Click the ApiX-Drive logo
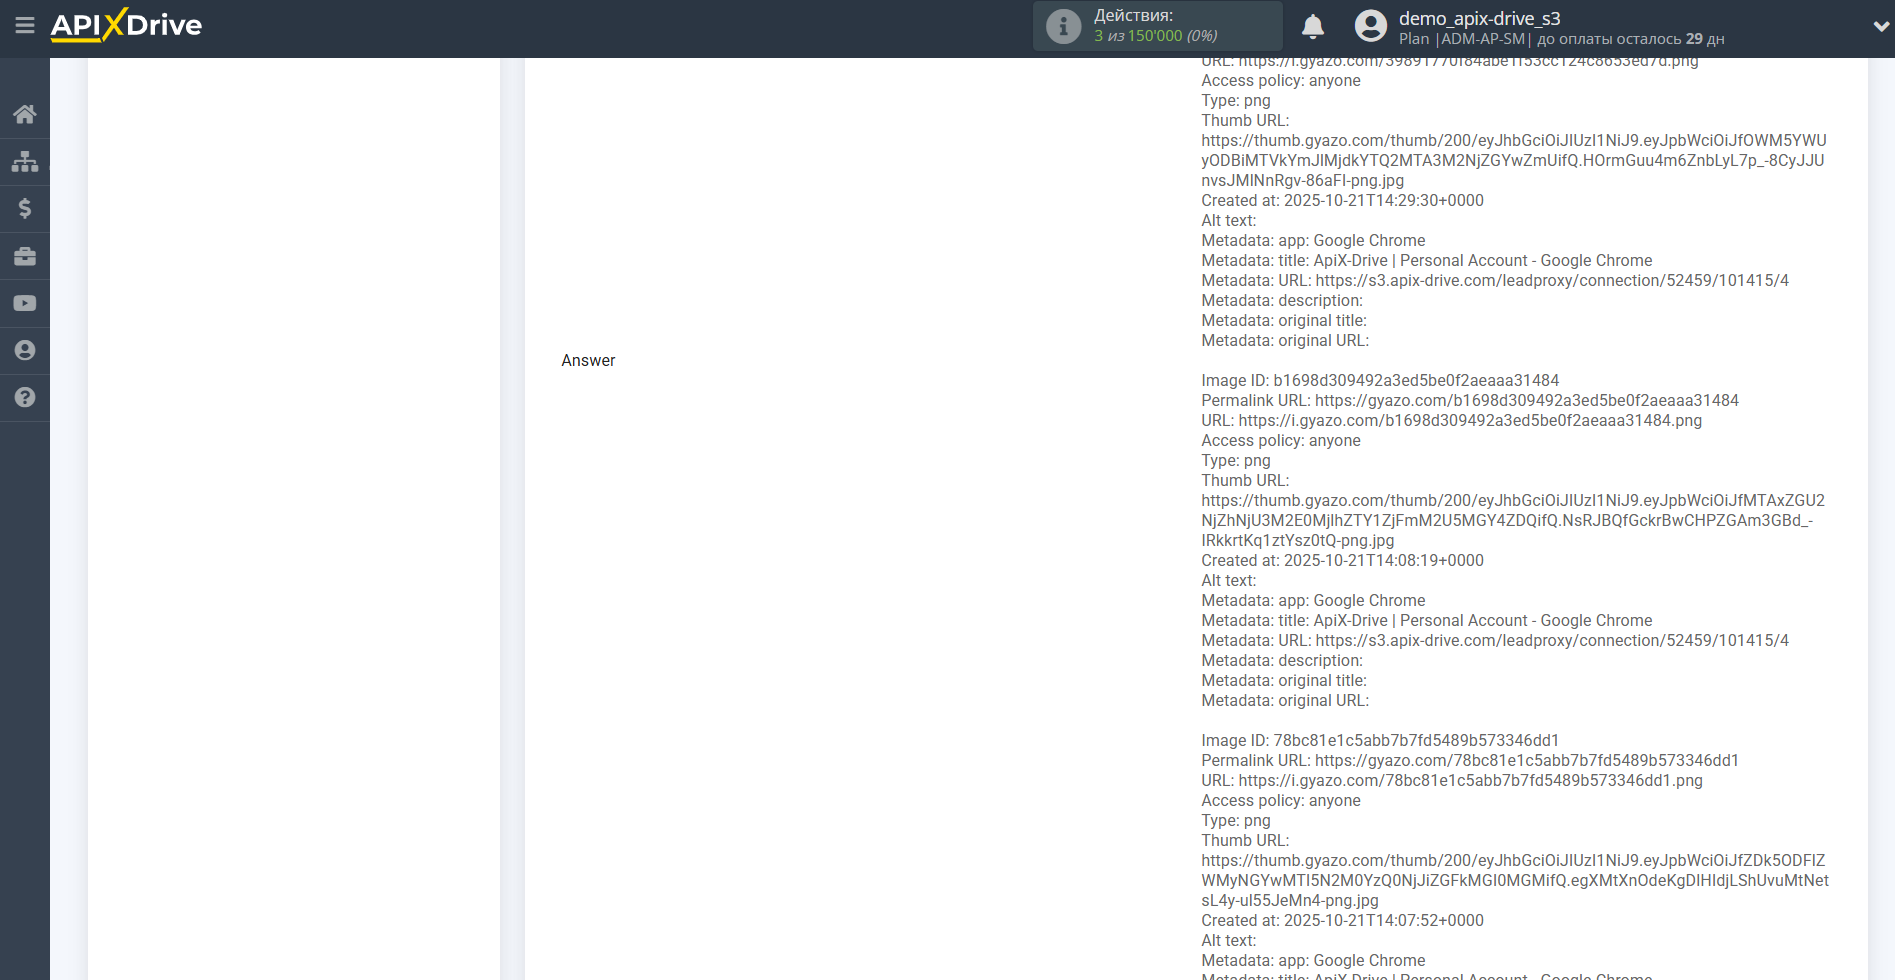Image resolution: width=1895 pixels, height=980 pixels. [x=126, y=25]
